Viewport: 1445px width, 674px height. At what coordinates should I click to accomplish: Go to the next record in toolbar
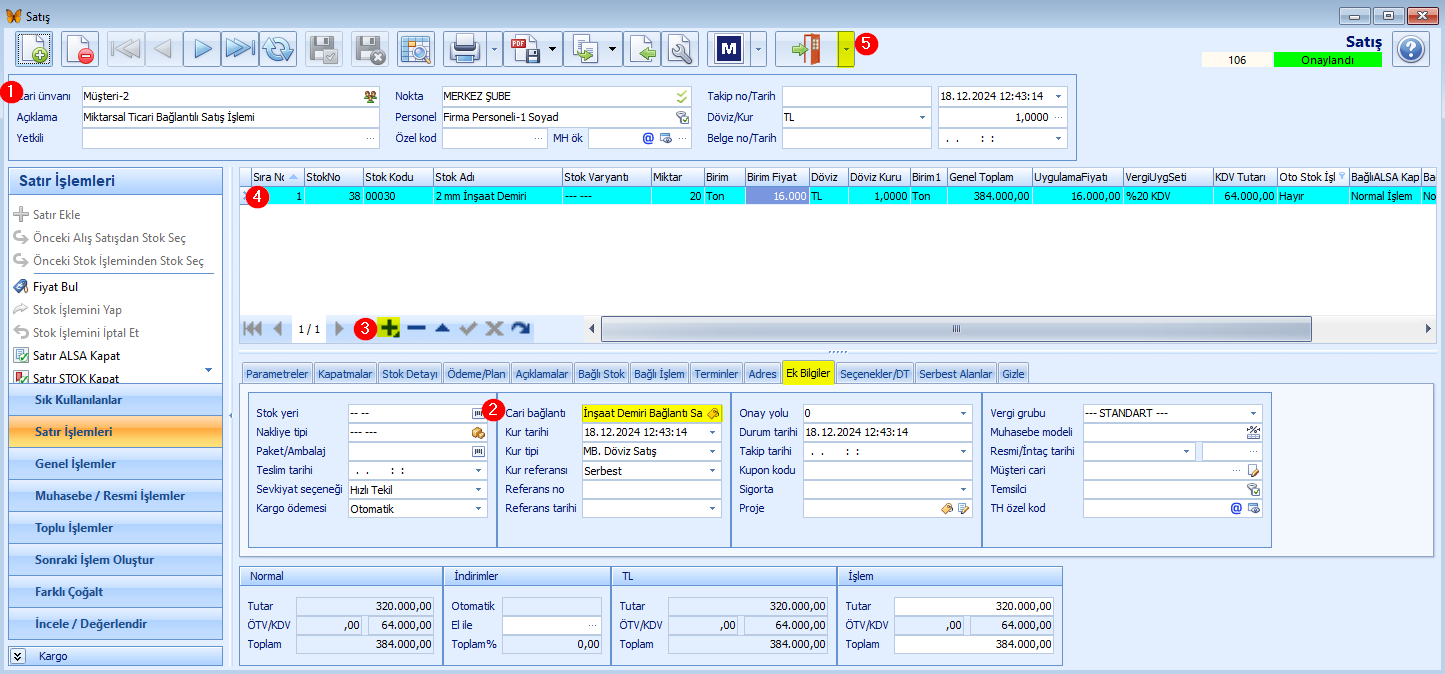pyautogui.click(x=203, y=48)
